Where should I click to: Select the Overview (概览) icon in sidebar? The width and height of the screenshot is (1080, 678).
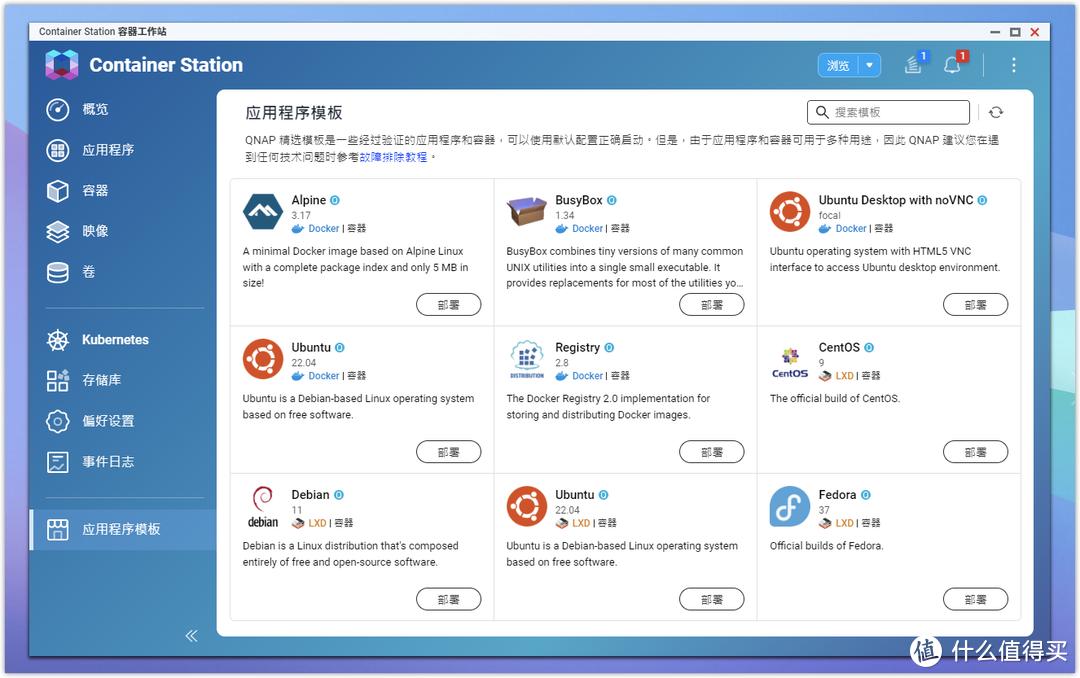pyautogui.click(x=58, y=109)
